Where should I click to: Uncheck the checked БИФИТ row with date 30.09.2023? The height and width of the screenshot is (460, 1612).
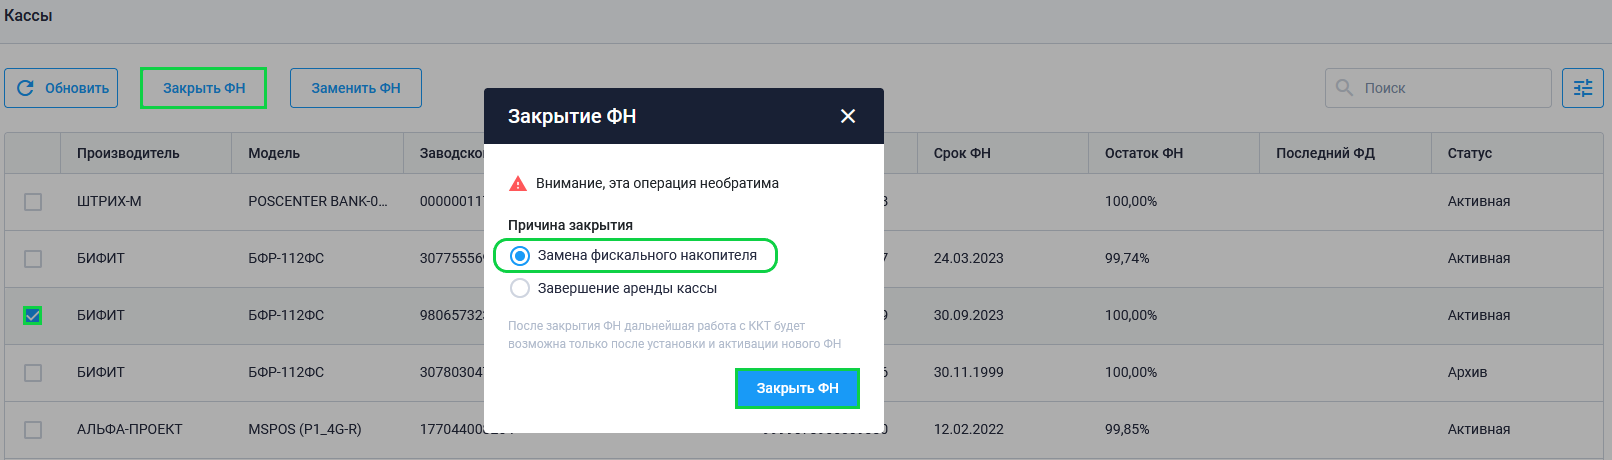33,316
